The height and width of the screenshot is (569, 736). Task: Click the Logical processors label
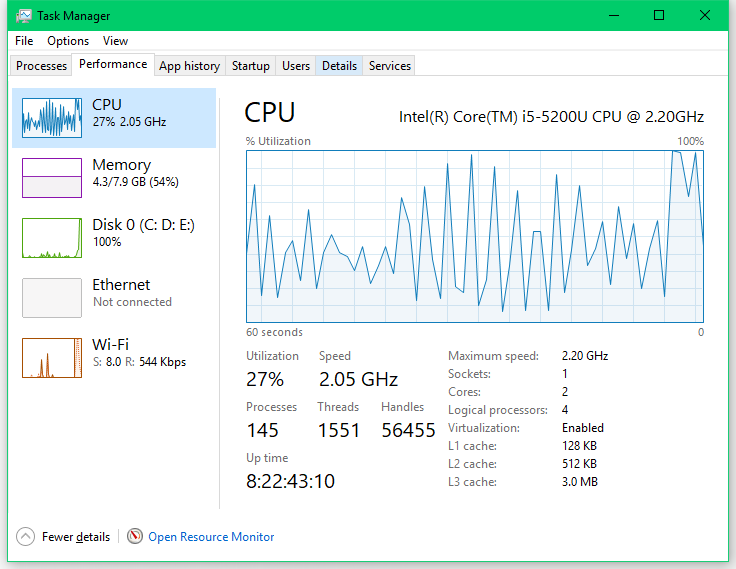click(x=498, y=410)
